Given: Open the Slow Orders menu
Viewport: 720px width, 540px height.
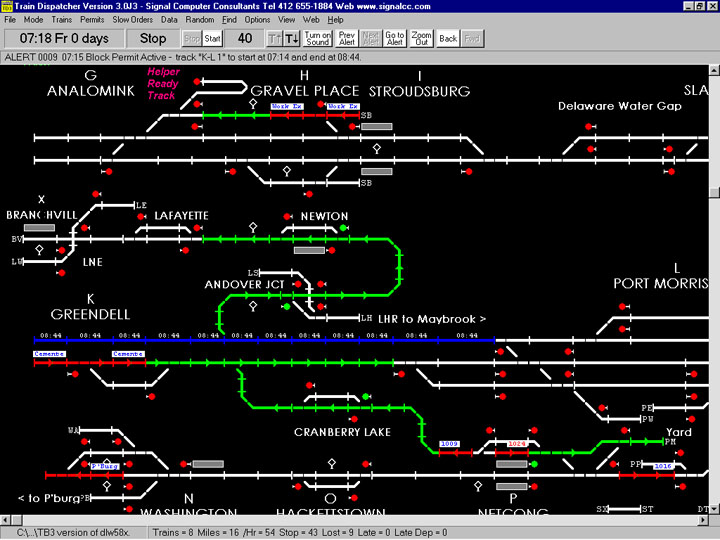Looking at the screenshot, I should point(132,19).
